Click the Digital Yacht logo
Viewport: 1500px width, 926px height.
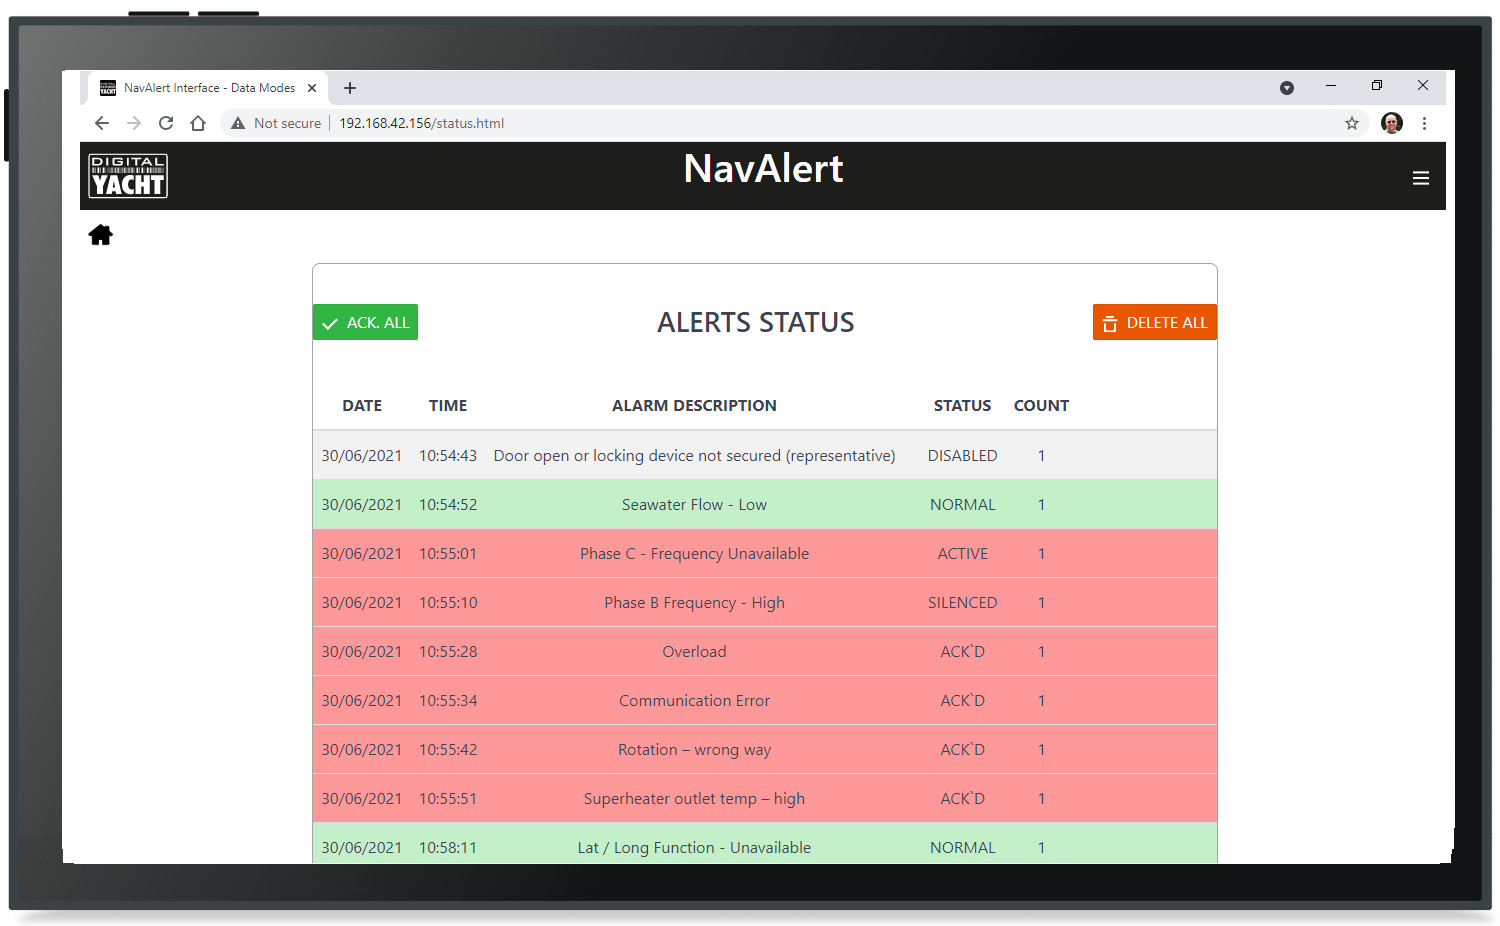pos(128,176)
